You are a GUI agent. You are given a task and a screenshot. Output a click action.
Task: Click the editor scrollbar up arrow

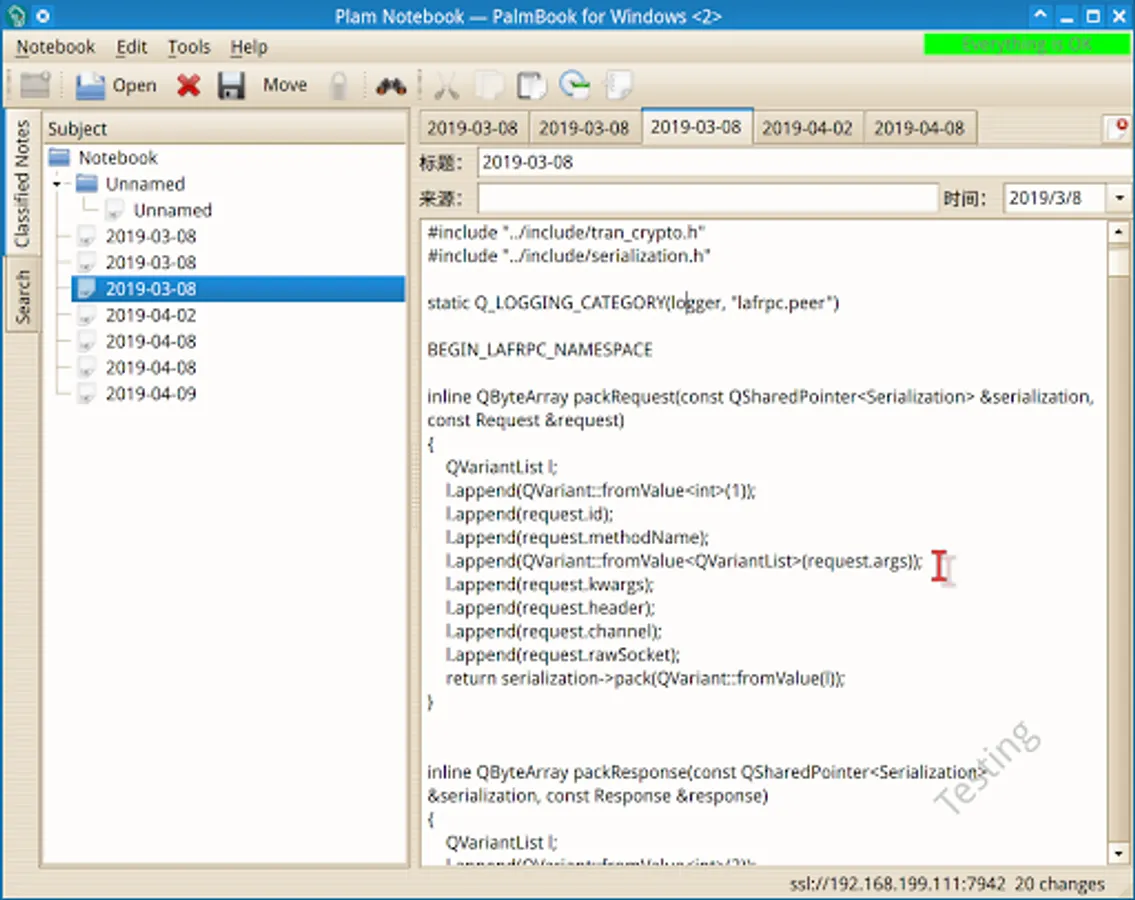click(x=1118, y=232)
